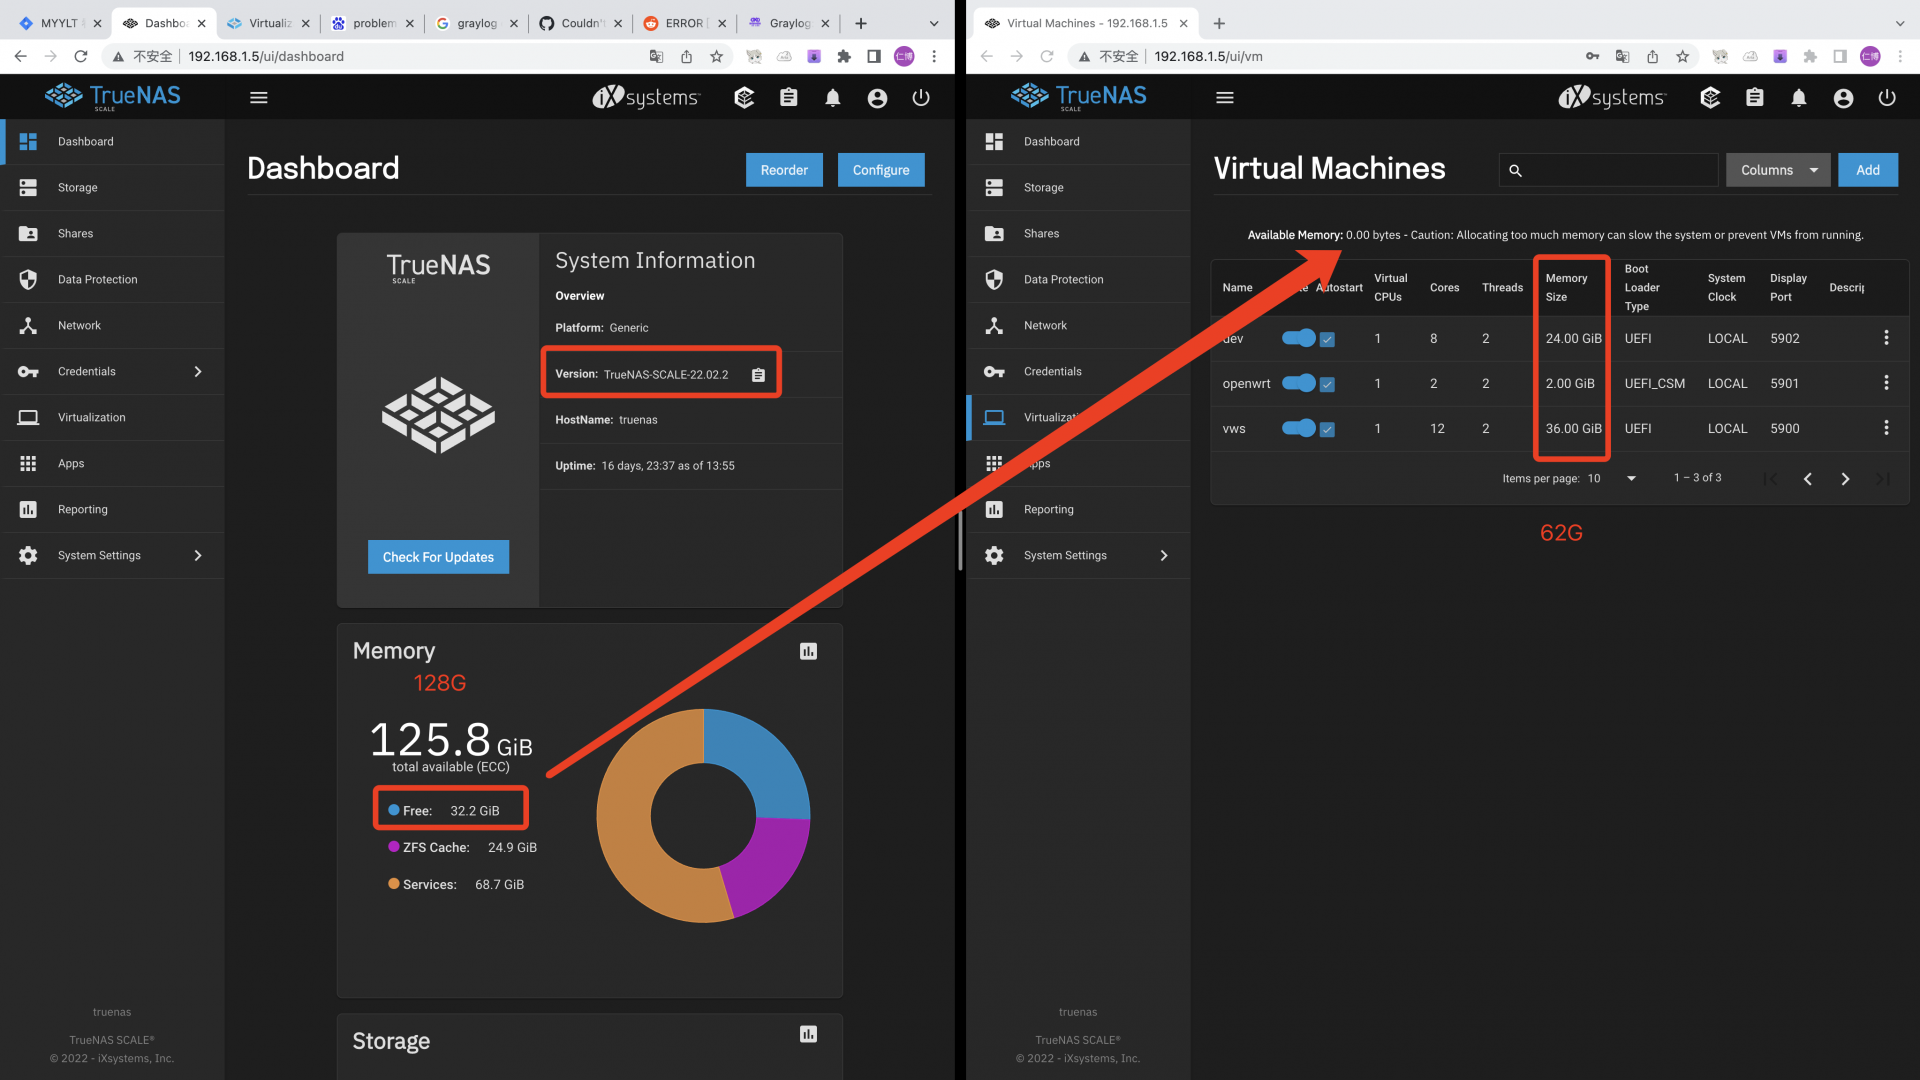The height and width of the screenshot is (1080, 1920).
Task: Click the alerts bell in left window
Action: pyautogui.click(x=832, y=98)
